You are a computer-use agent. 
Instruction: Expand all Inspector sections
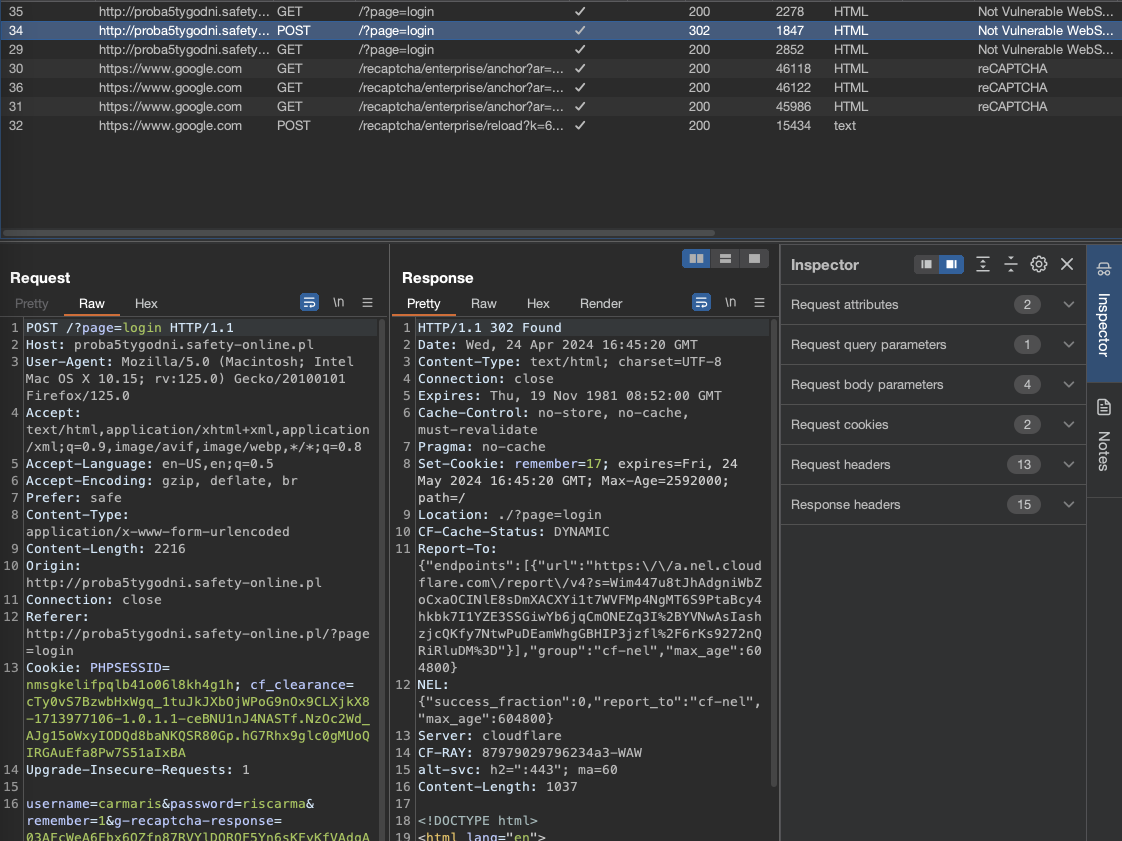(x=983, y=264)
